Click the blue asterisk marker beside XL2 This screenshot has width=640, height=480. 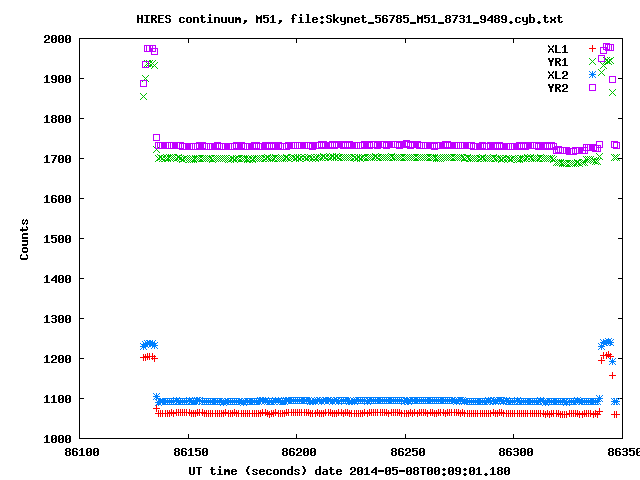click(x=592, y=74)
